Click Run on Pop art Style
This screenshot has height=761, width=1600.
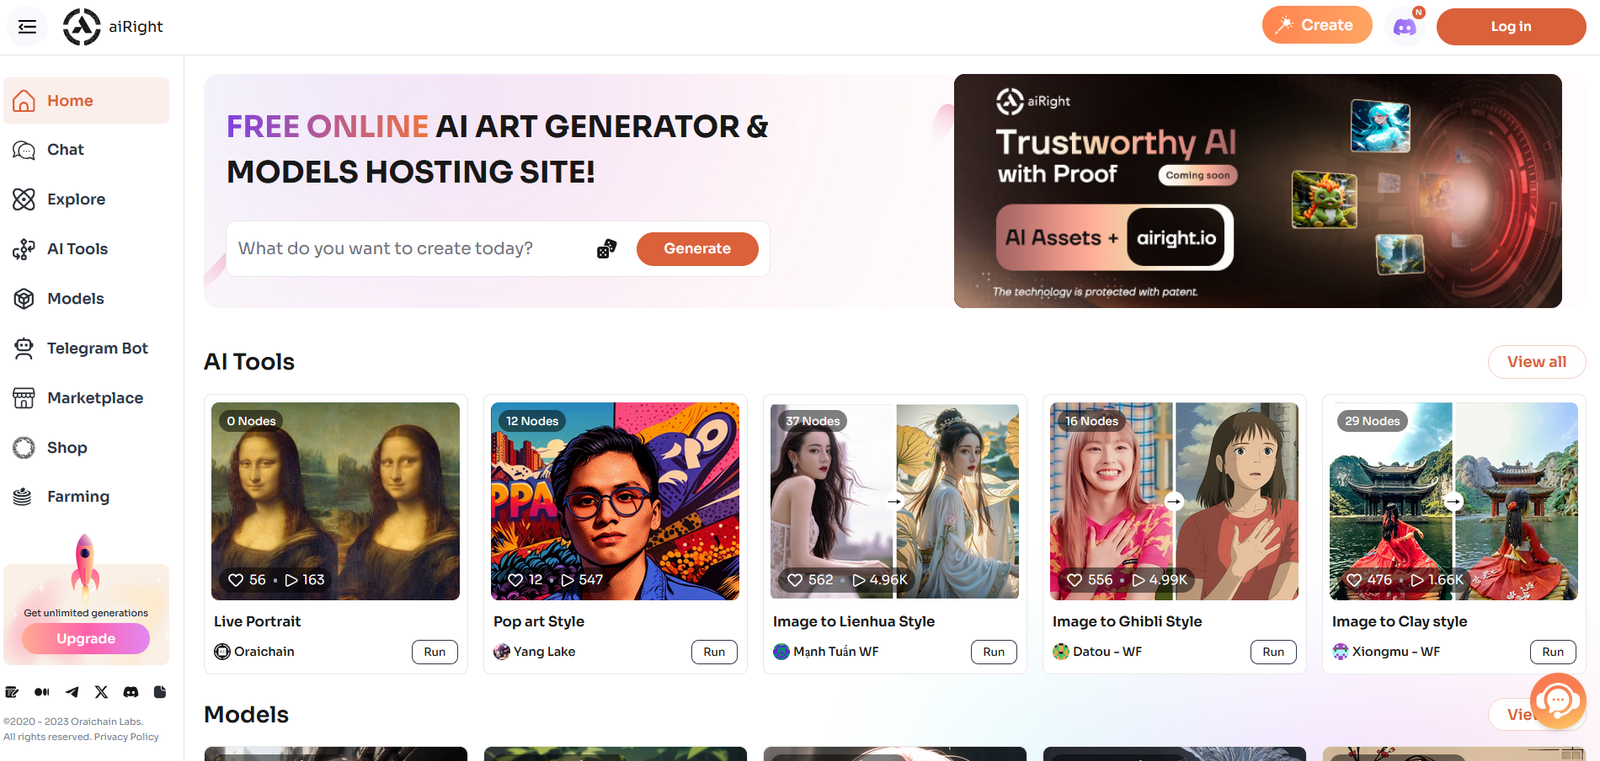tap(714, 652)
